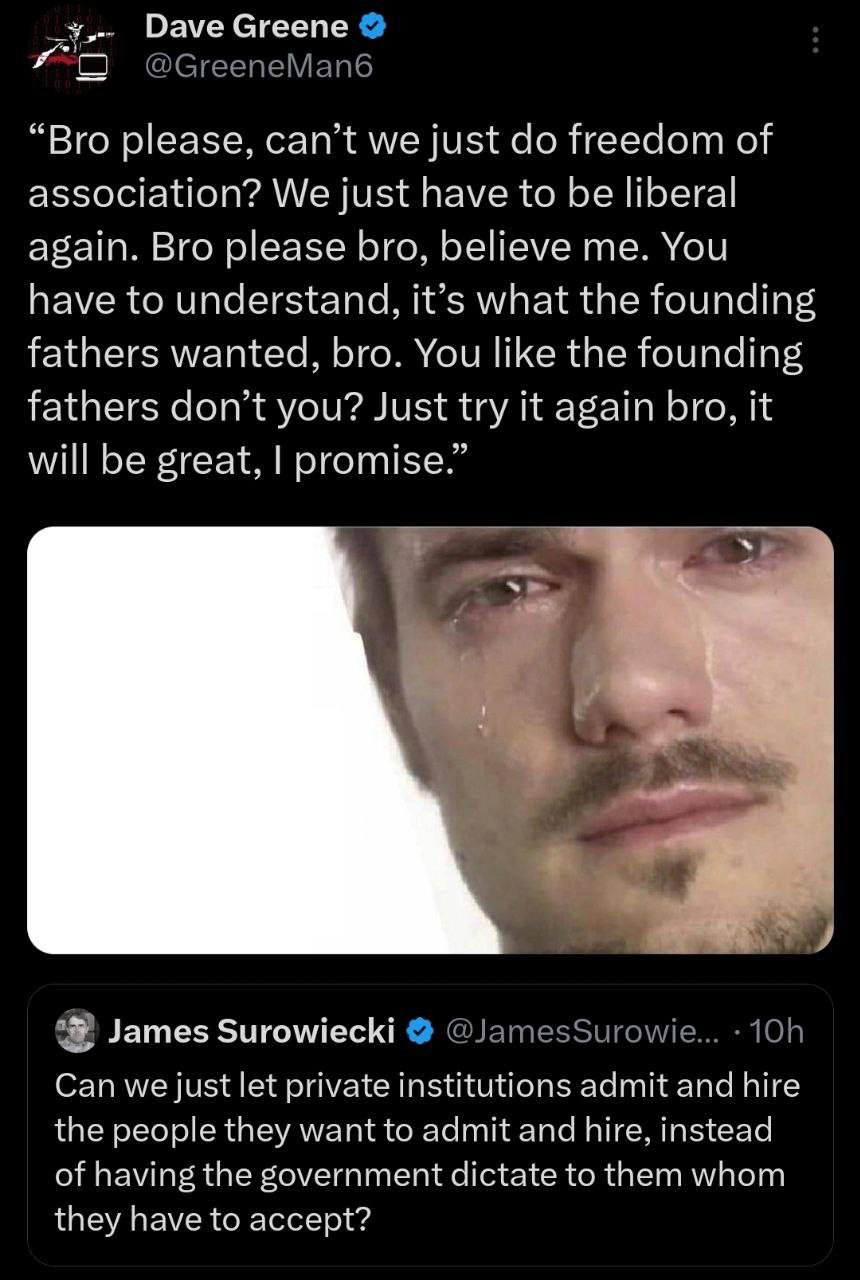The height and width of the screenshot is (1280, 860).
Task: Open the three-dot more options menu
Action: click(x=815, y=39)
